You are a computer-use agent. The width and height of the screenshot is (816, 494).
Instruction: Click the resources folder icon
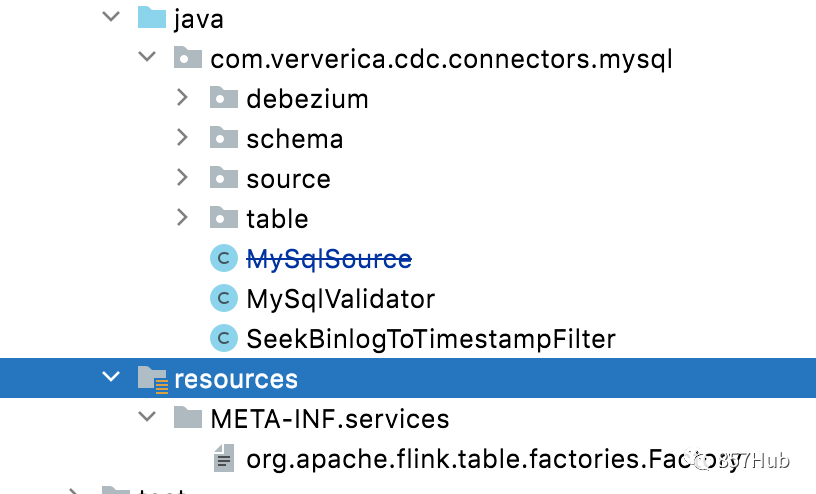pos(152,379)
